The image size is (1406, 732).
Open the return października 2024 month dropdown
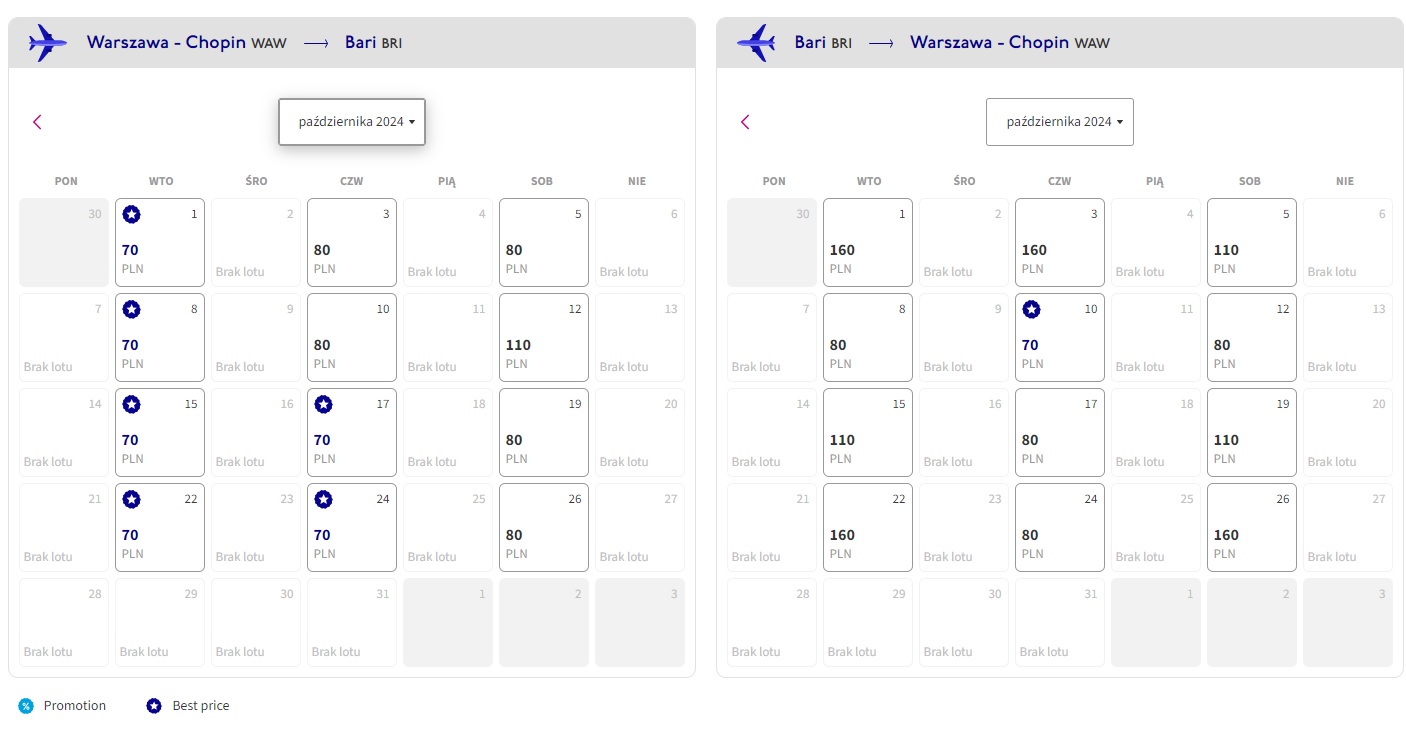pyautogui.click(x=1060, y=122)
